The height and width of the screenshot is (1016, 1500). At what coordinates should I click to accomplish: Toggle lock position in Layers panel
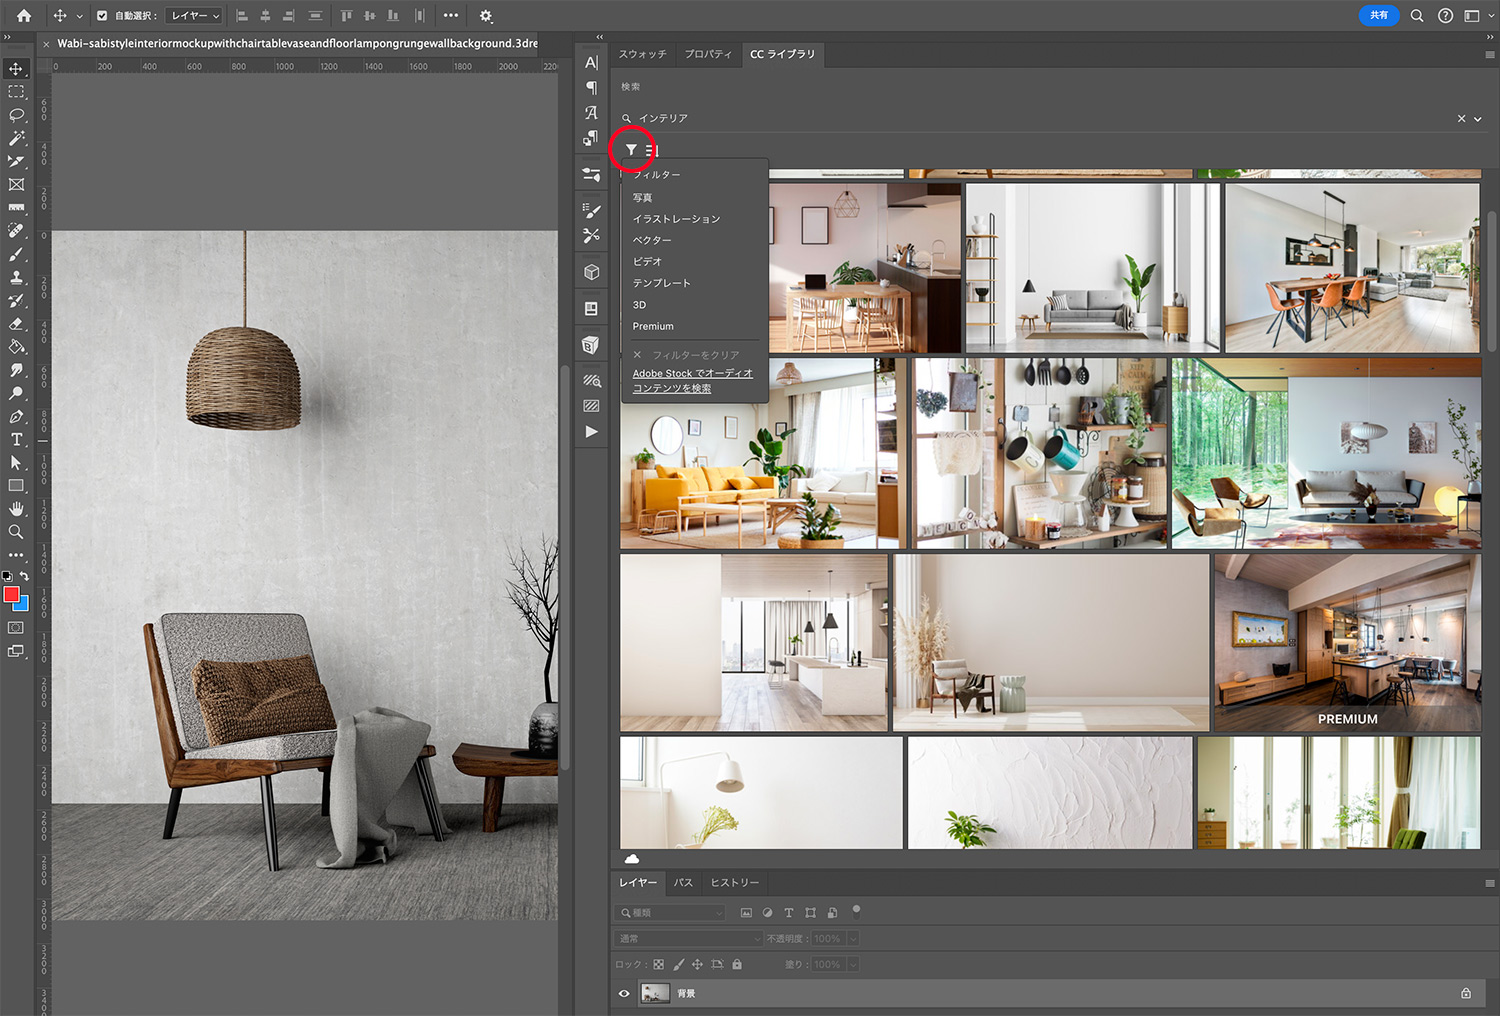pos(697,964)
